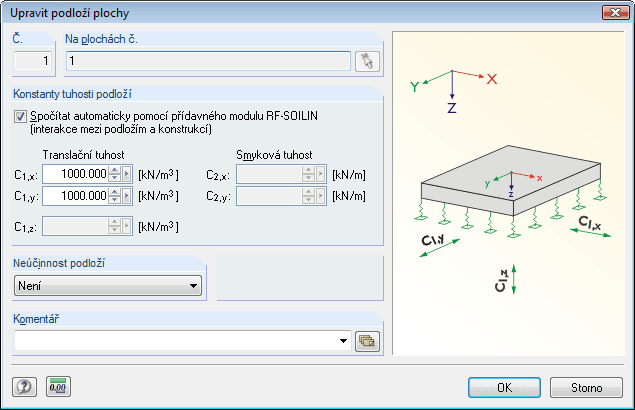The image size is (635, 410).
Task: Click the Konstanty tuhosti podloží section title
Action: pos(72,94)
